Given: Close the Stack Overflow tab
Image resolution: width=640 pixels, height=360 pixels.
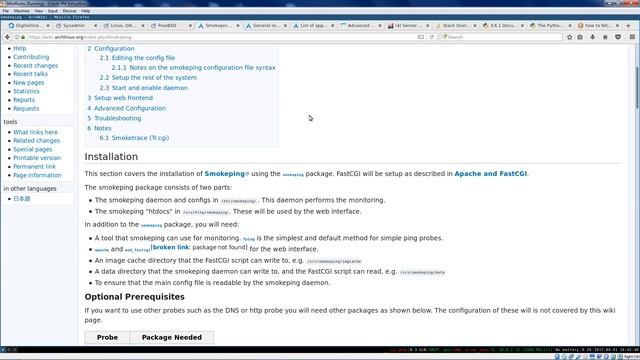Looking at the screenshot, I should (x=475, y=25).
